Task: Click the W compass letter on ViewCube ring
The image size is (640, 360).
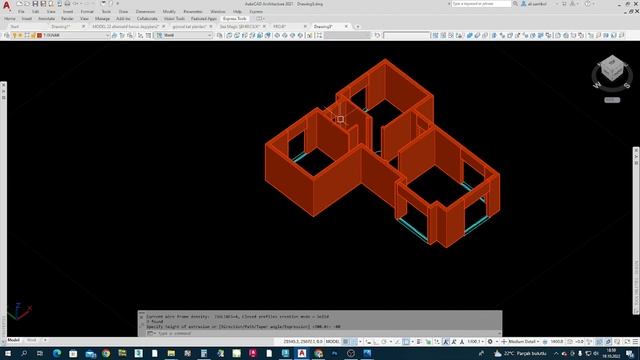Action: (596, 85)
